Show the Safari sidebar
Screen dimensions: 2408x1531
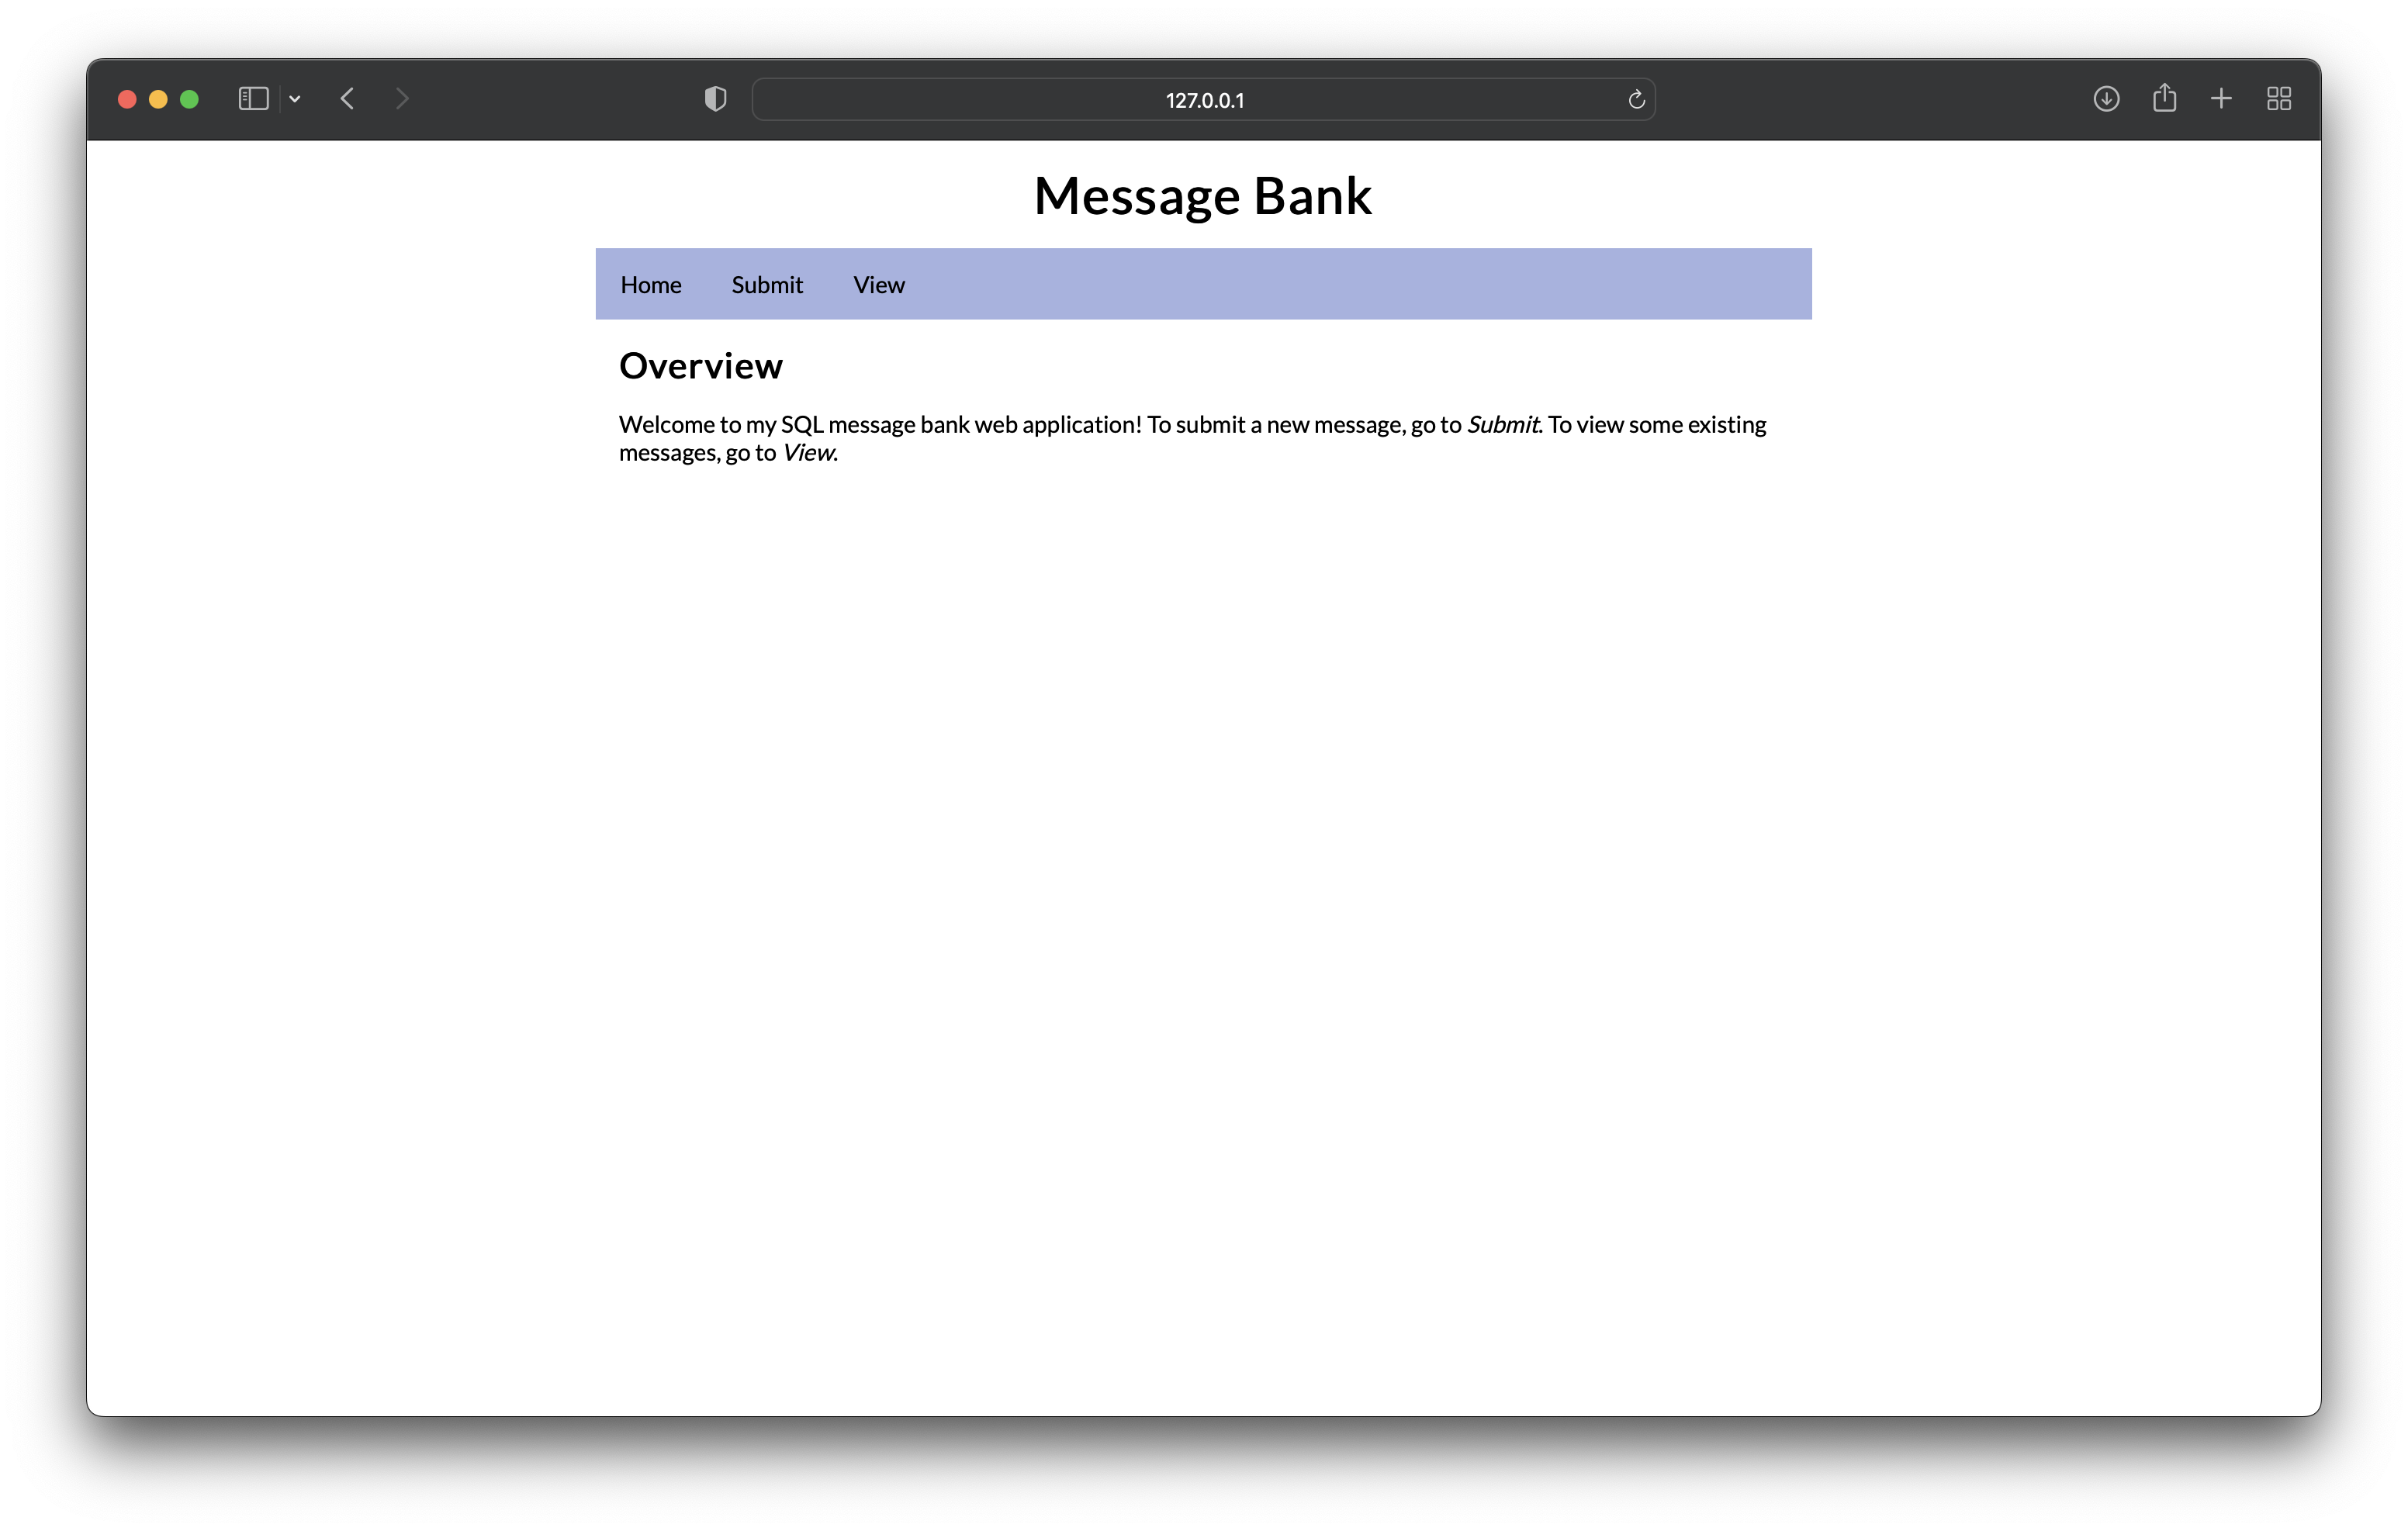pos(253,99)
